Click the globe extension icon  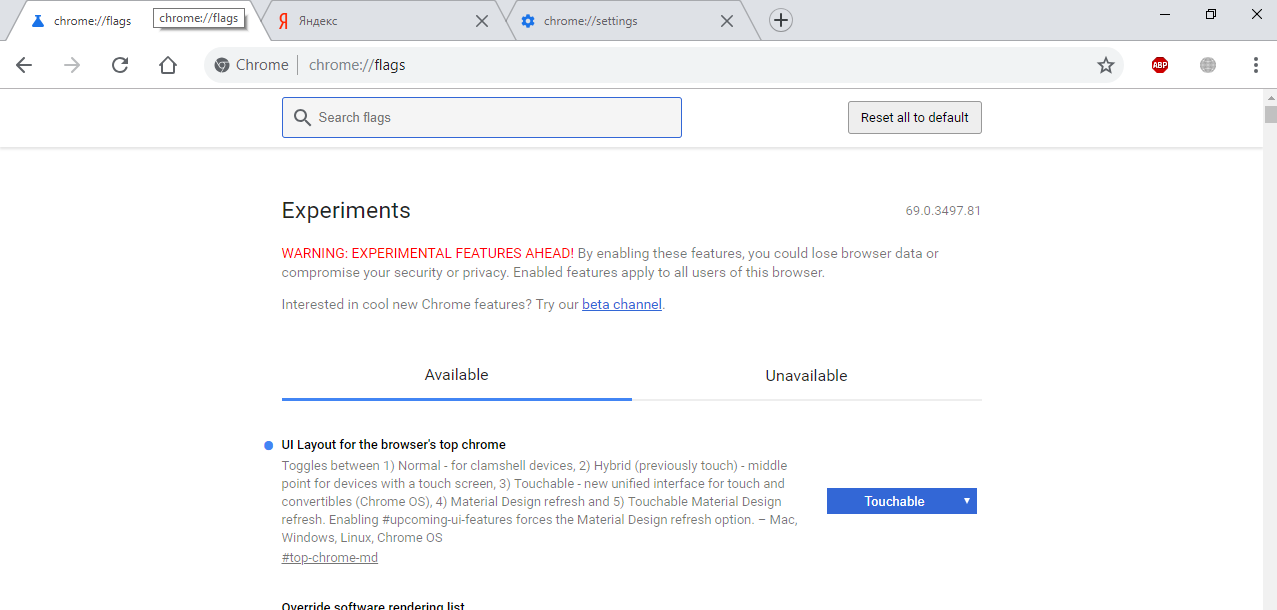tap(1208, 65)
